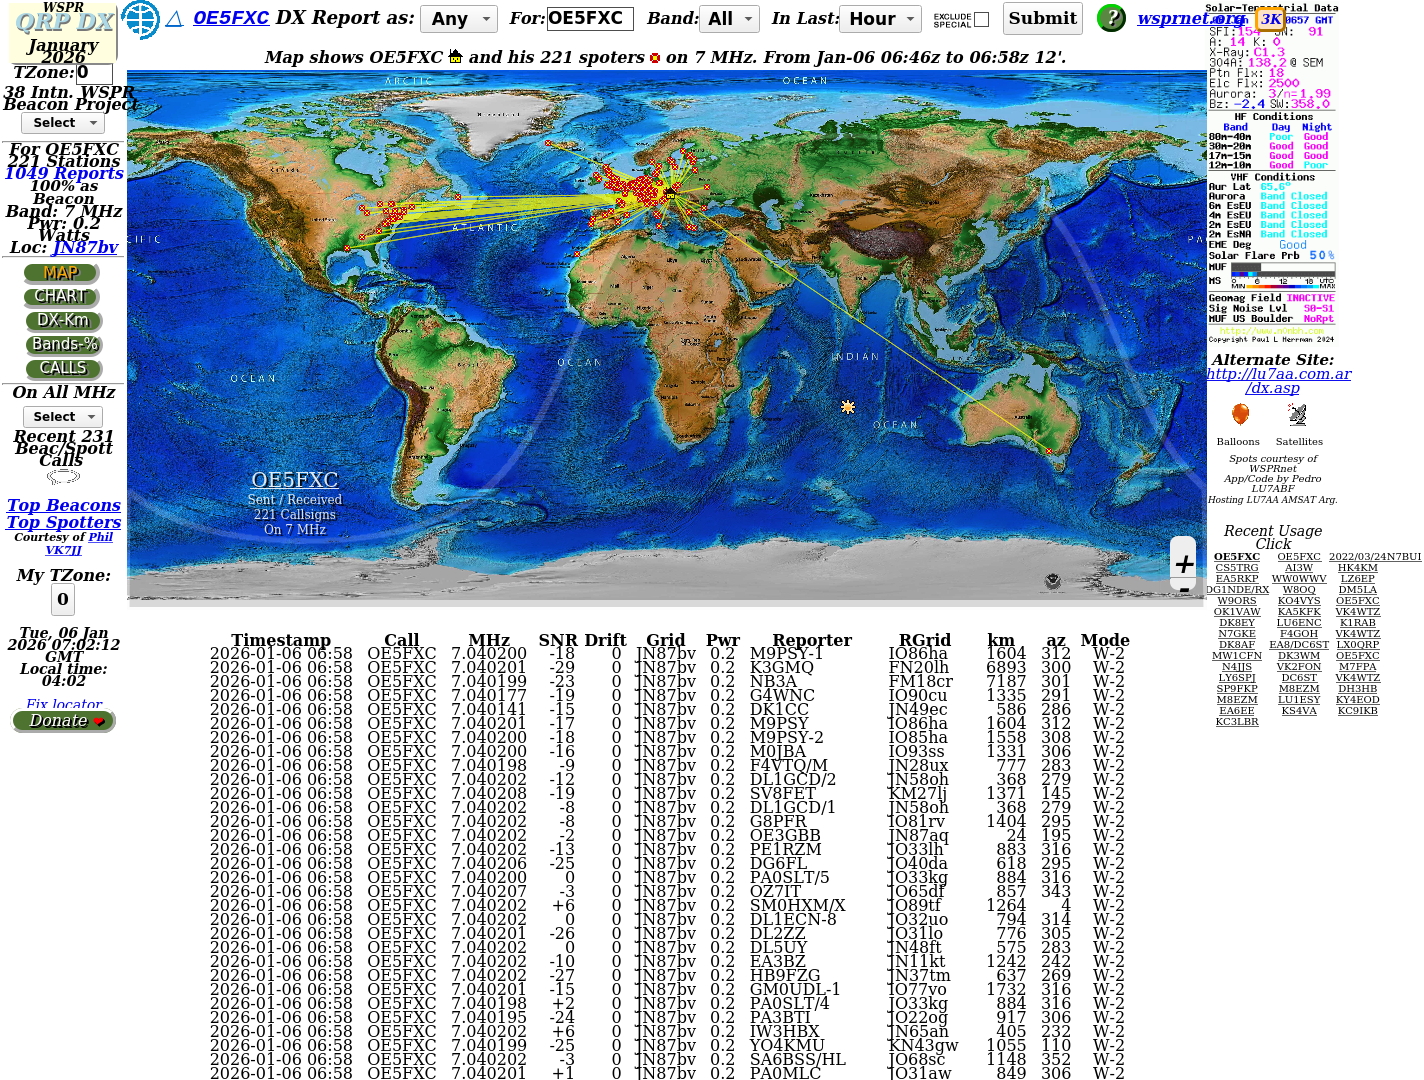Toggle the Exclude Special checkbox
The image size is (1424, 1080).
981,19
